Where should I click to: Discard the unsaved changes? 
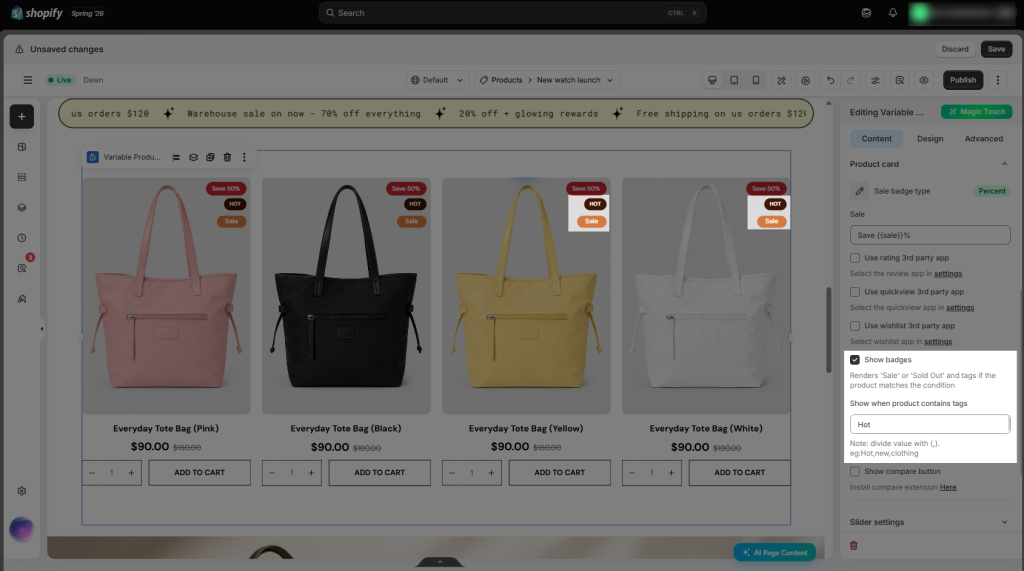point(955,49)
